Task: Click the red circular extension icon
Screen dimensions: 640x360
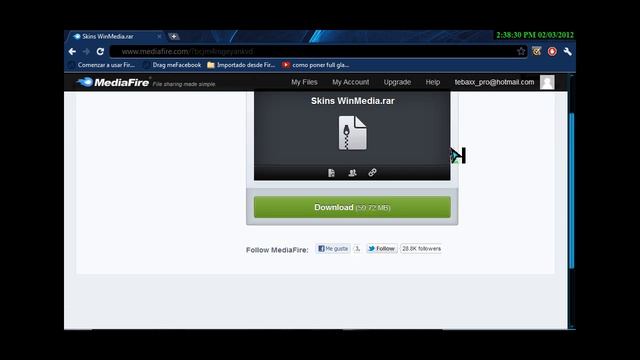Action: click(552, 51)
